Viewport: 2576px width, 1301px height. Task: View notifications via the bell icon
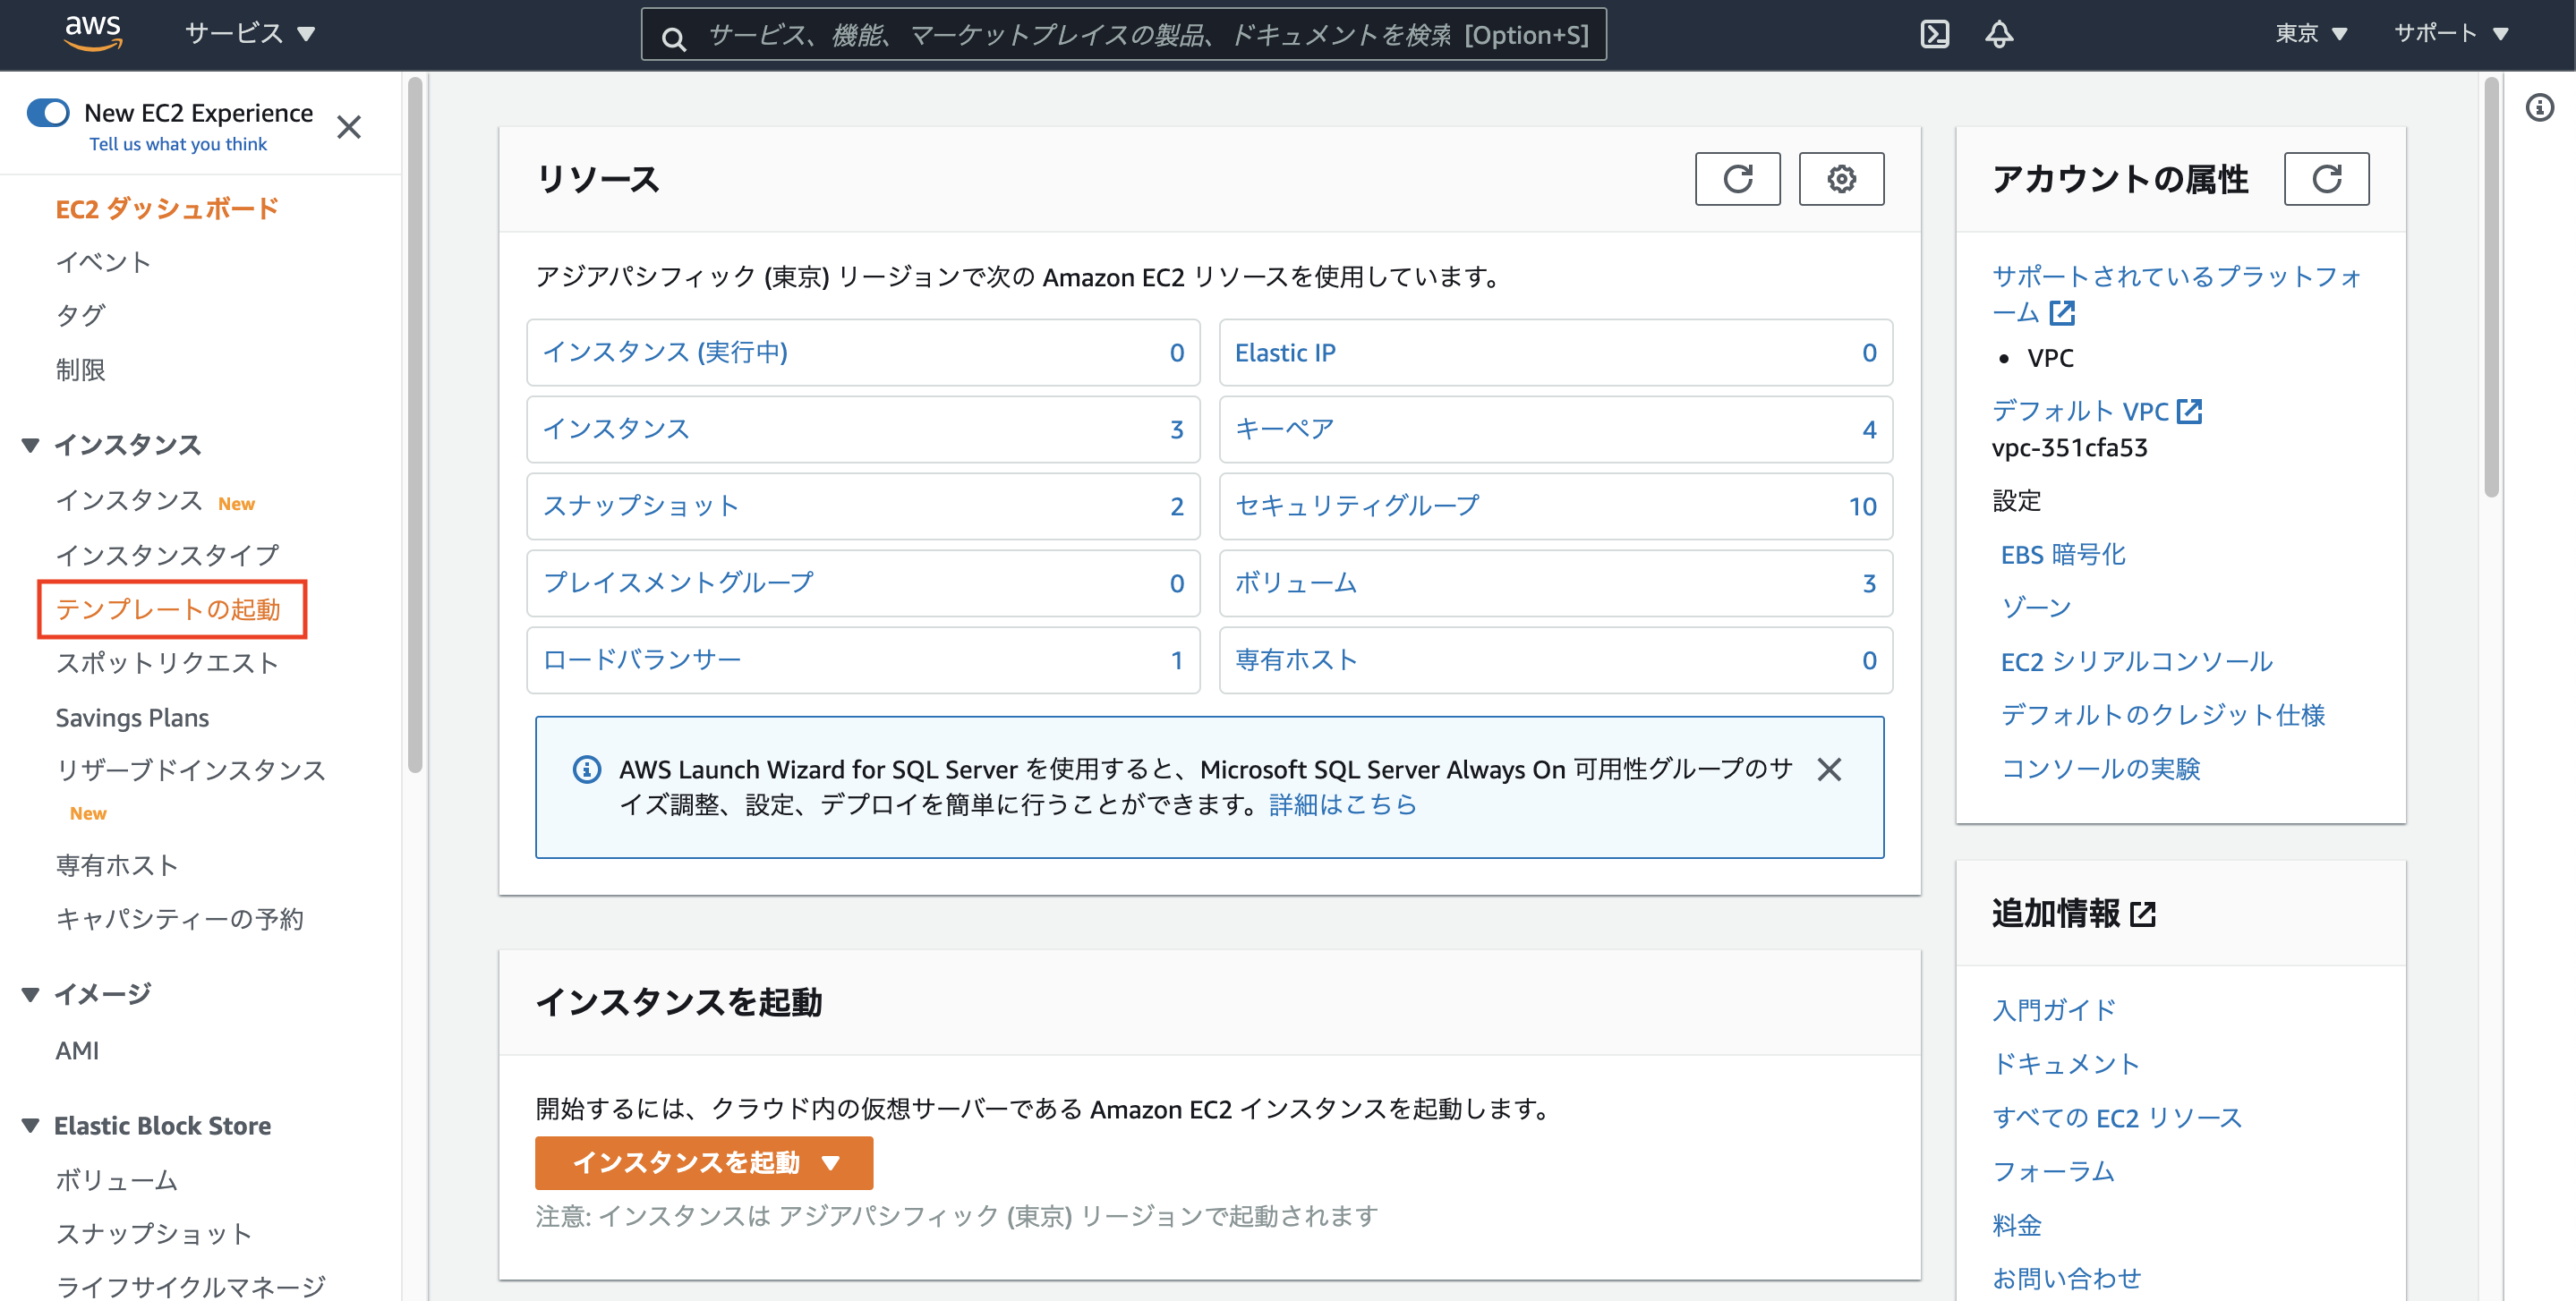click(1999, 33)
